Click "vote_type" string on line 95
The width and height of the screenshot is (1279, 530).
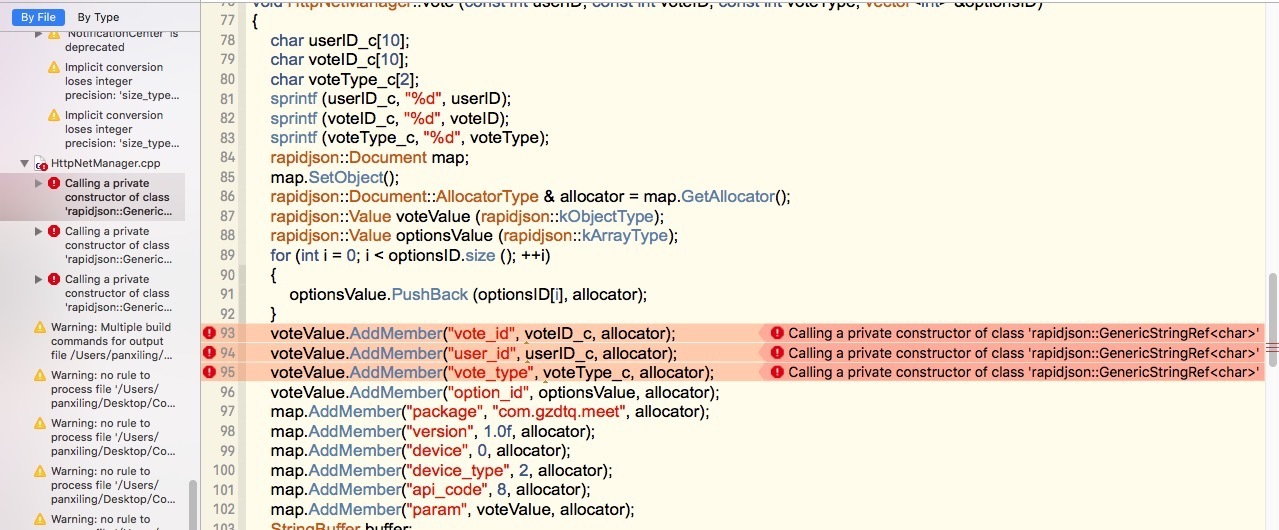[x=490, y=373]
